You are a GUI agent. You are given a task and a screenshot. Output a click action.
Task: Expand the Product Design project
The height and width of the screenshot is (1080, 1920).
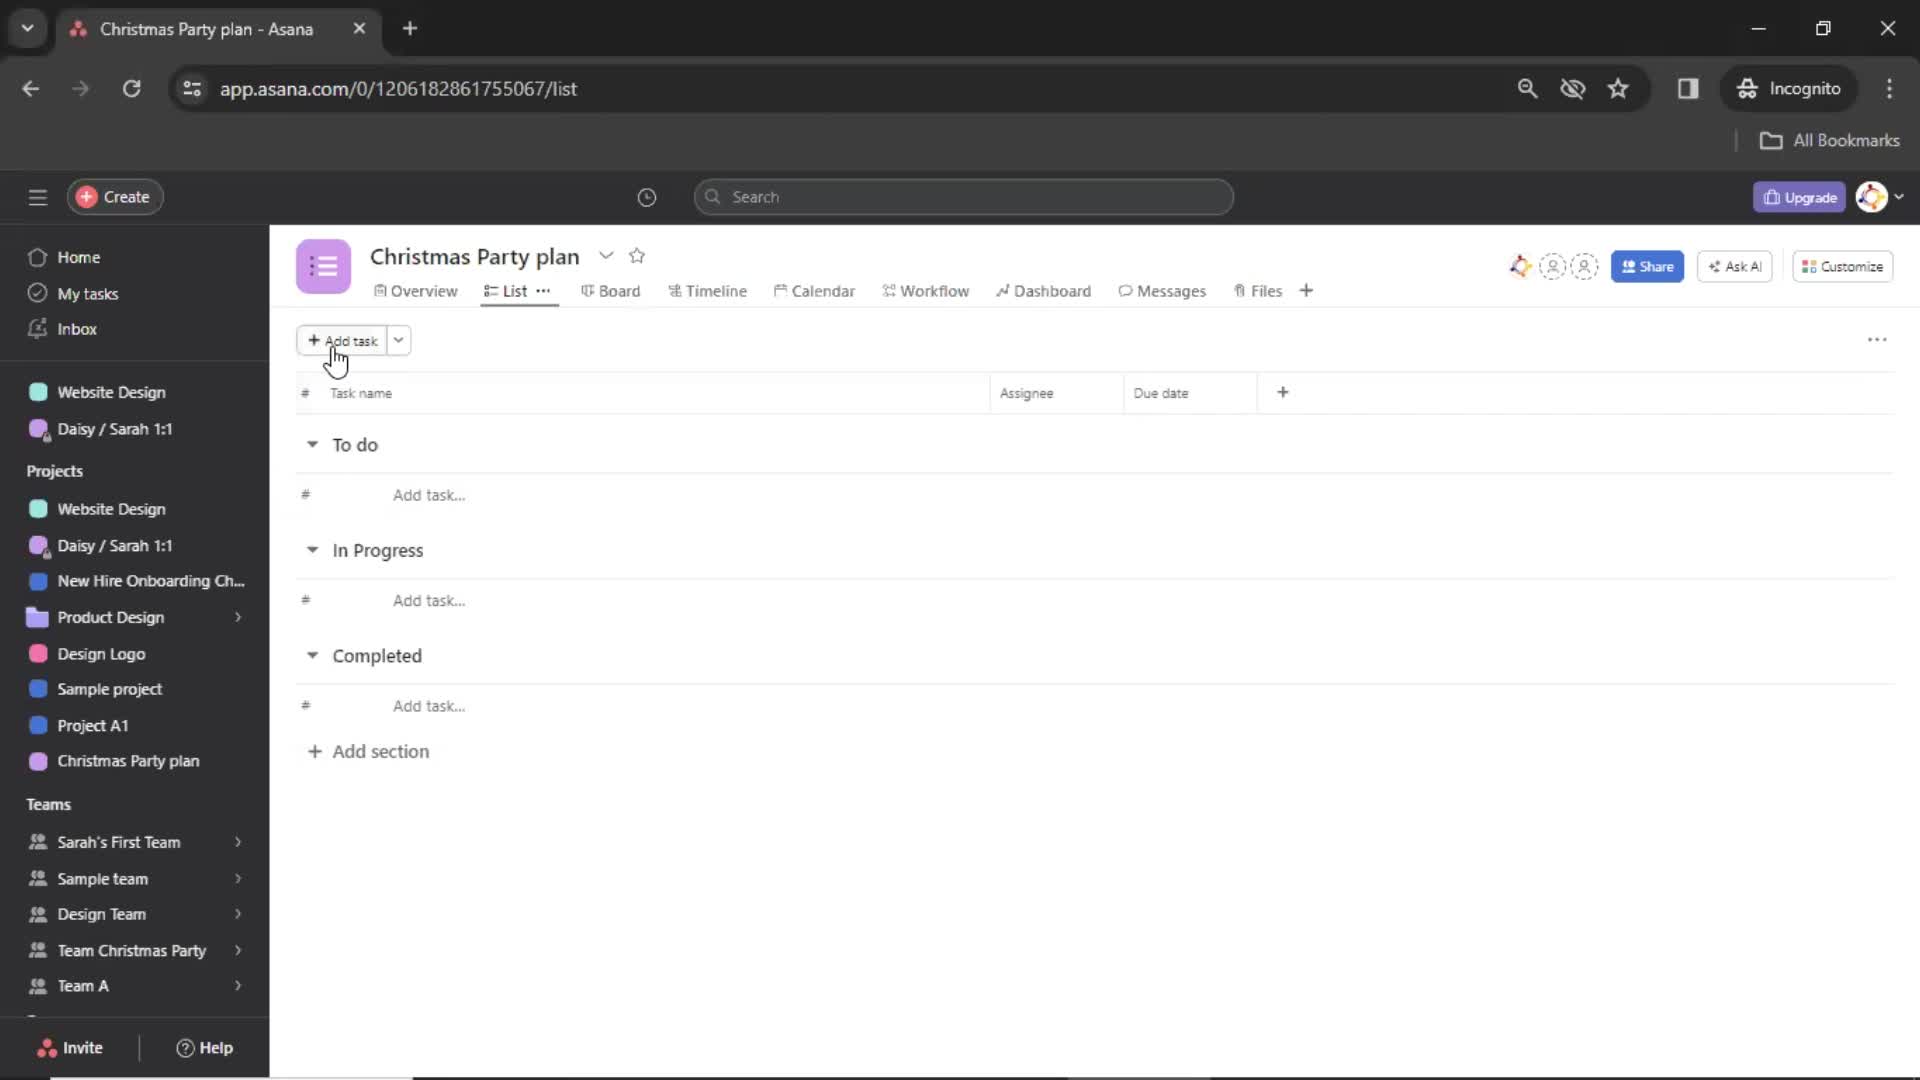point(235,617)
